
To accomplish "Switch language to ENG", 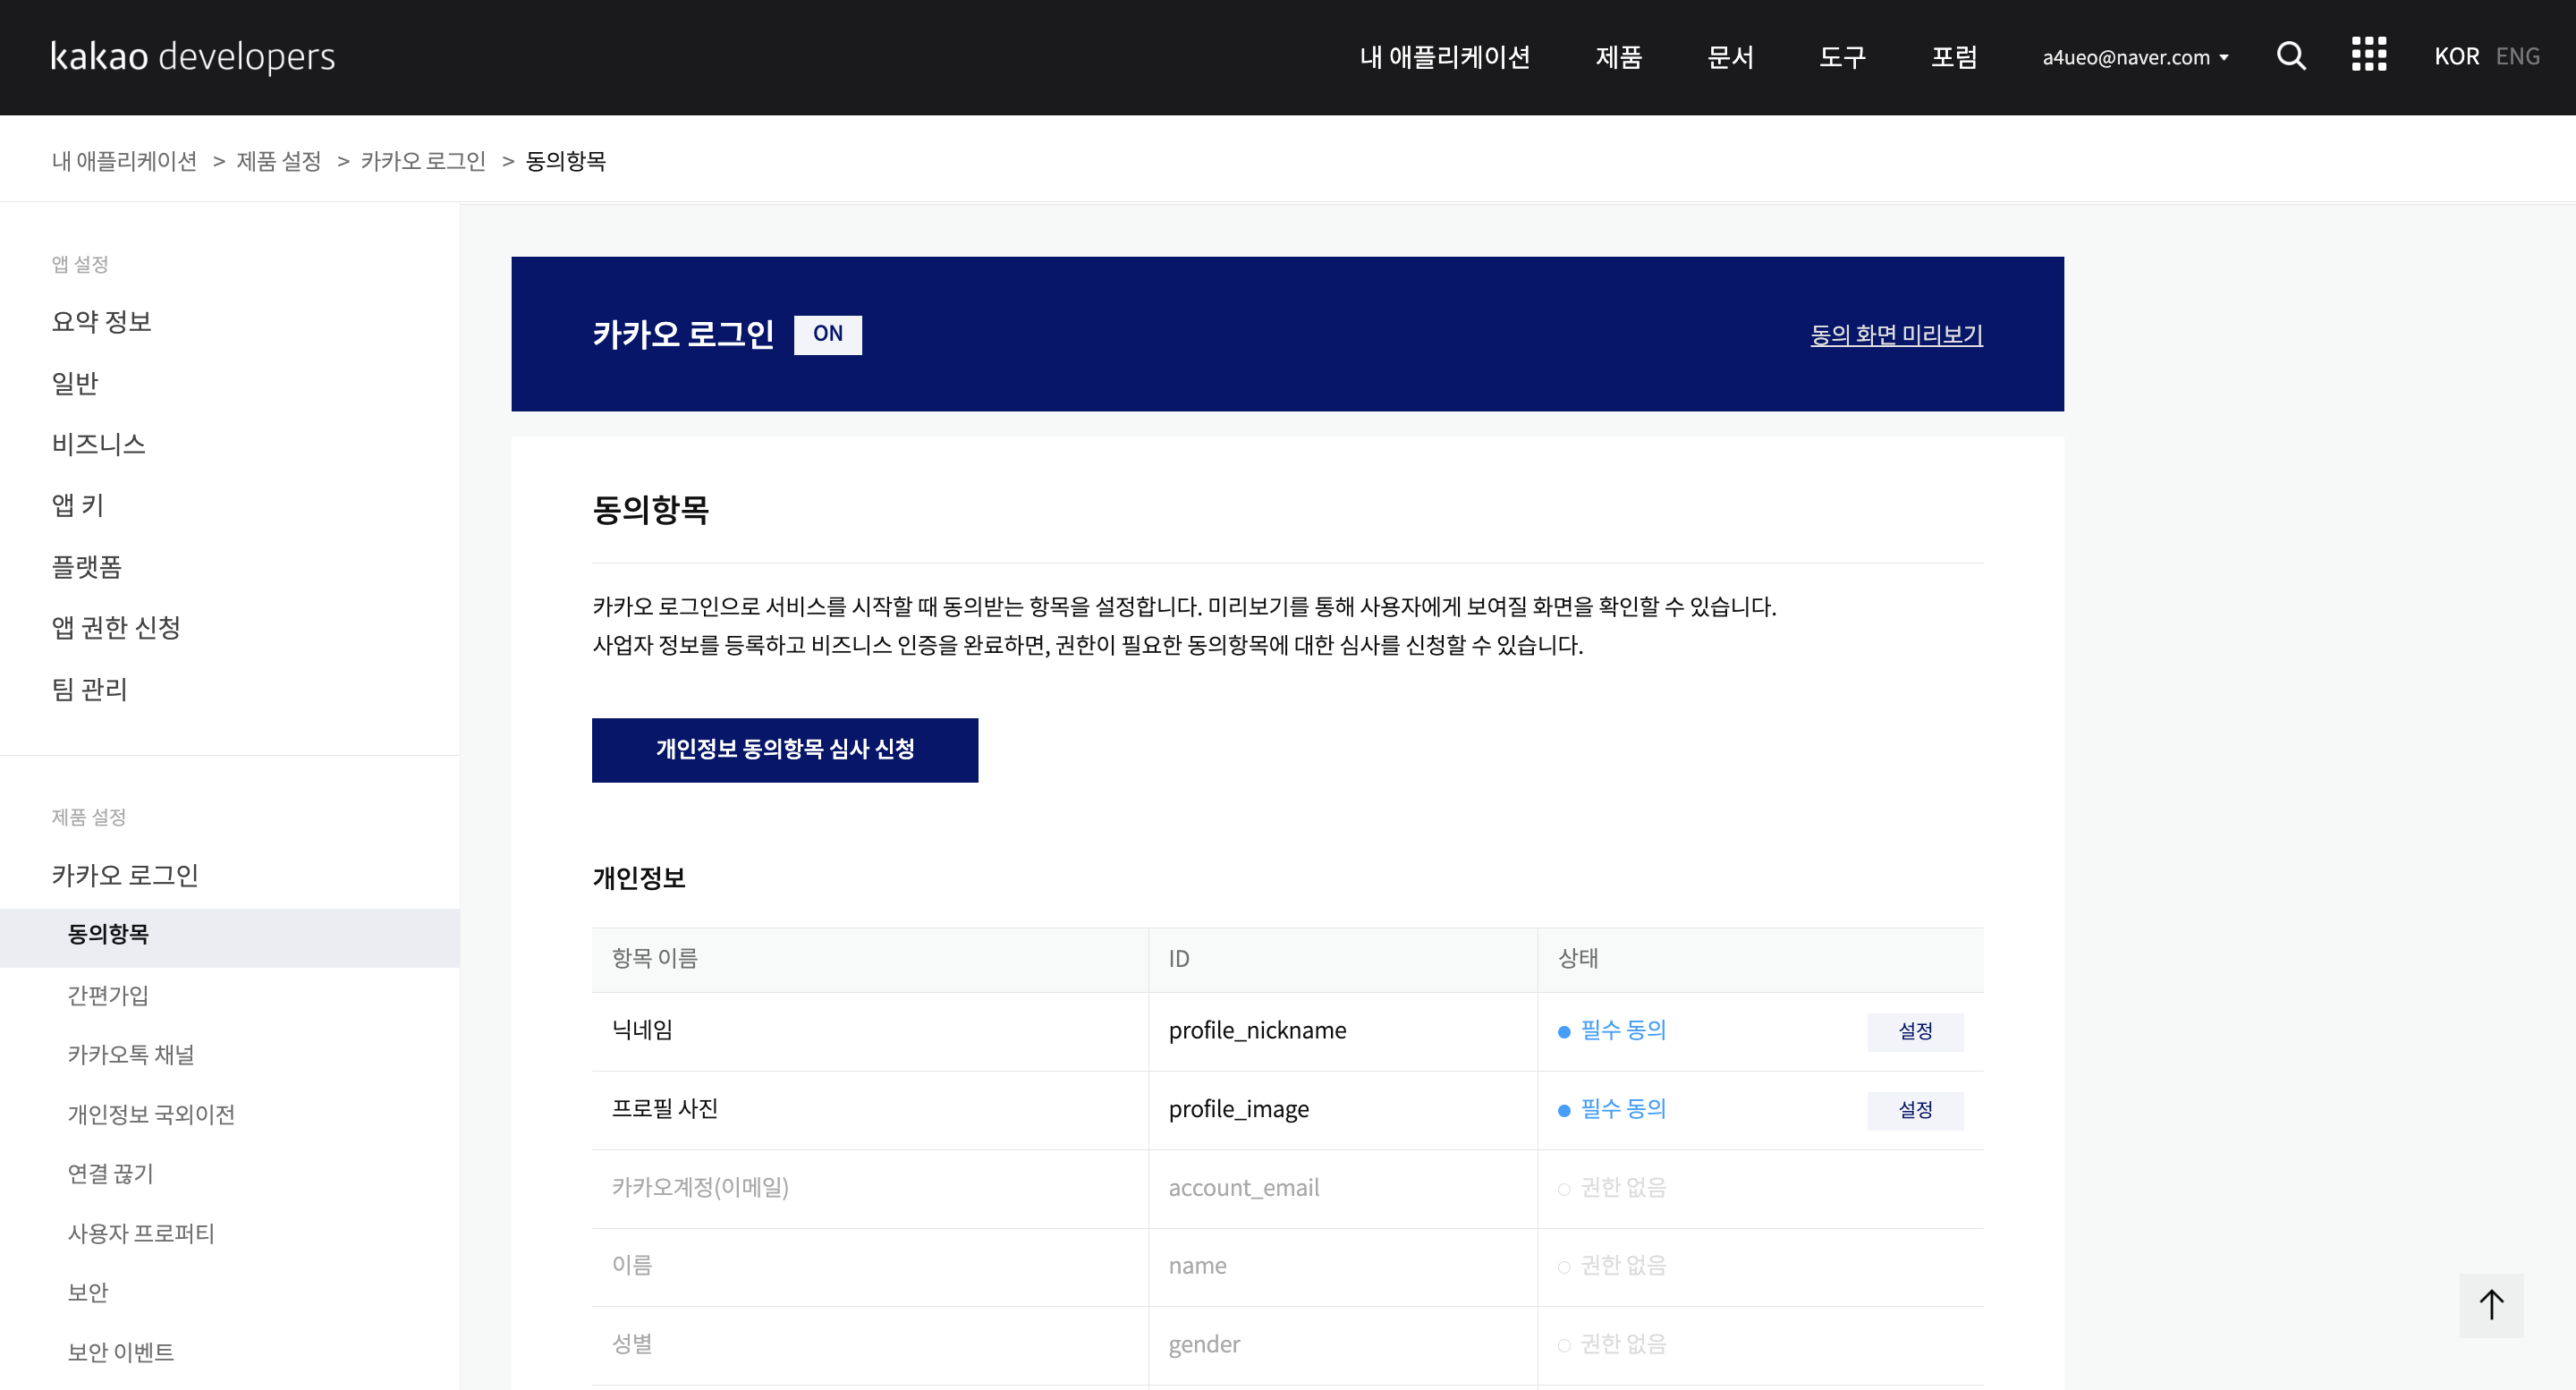I will click(x=2517, y=56).
